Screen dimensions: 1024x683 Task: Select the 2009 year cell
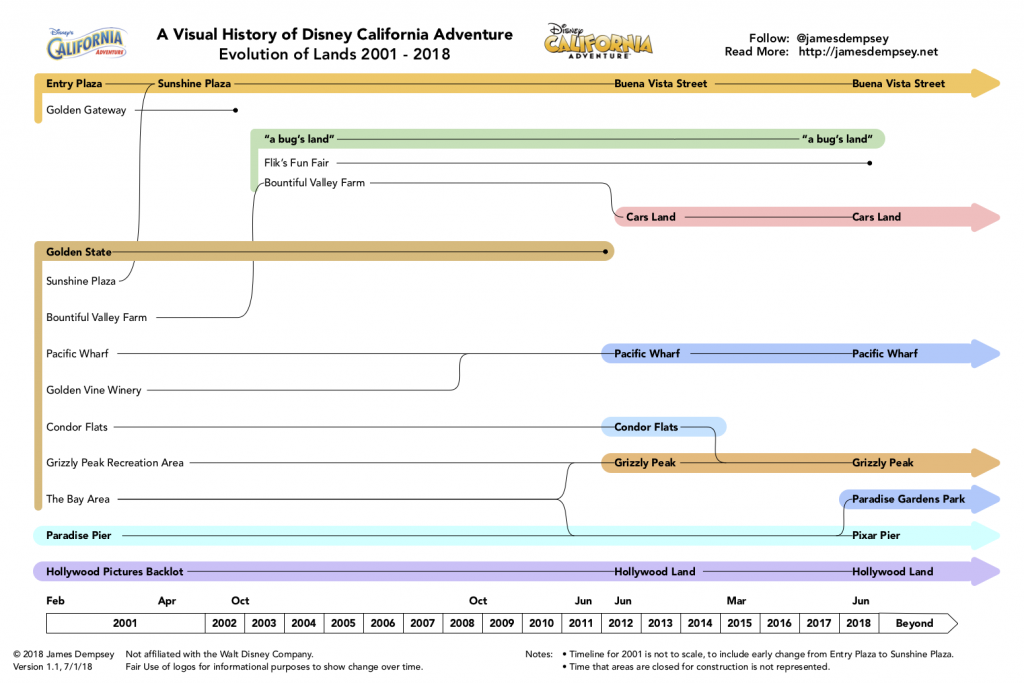coord(502,623)
